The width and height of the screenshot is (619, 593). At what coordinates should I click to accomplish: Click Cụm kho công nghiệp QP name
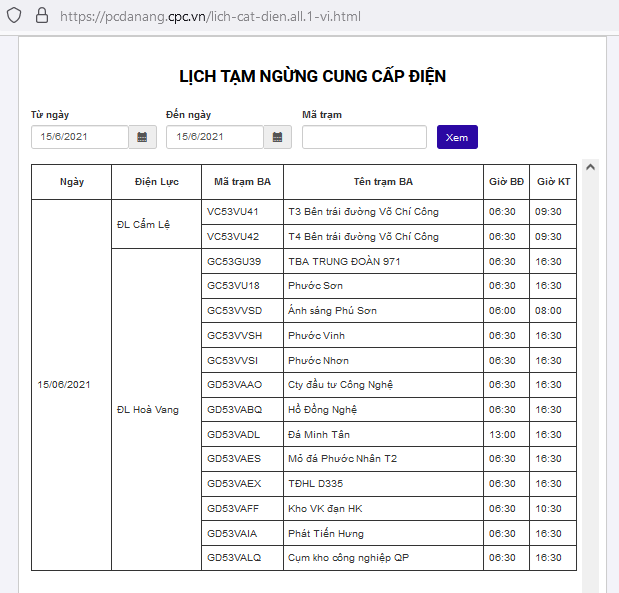348,558
